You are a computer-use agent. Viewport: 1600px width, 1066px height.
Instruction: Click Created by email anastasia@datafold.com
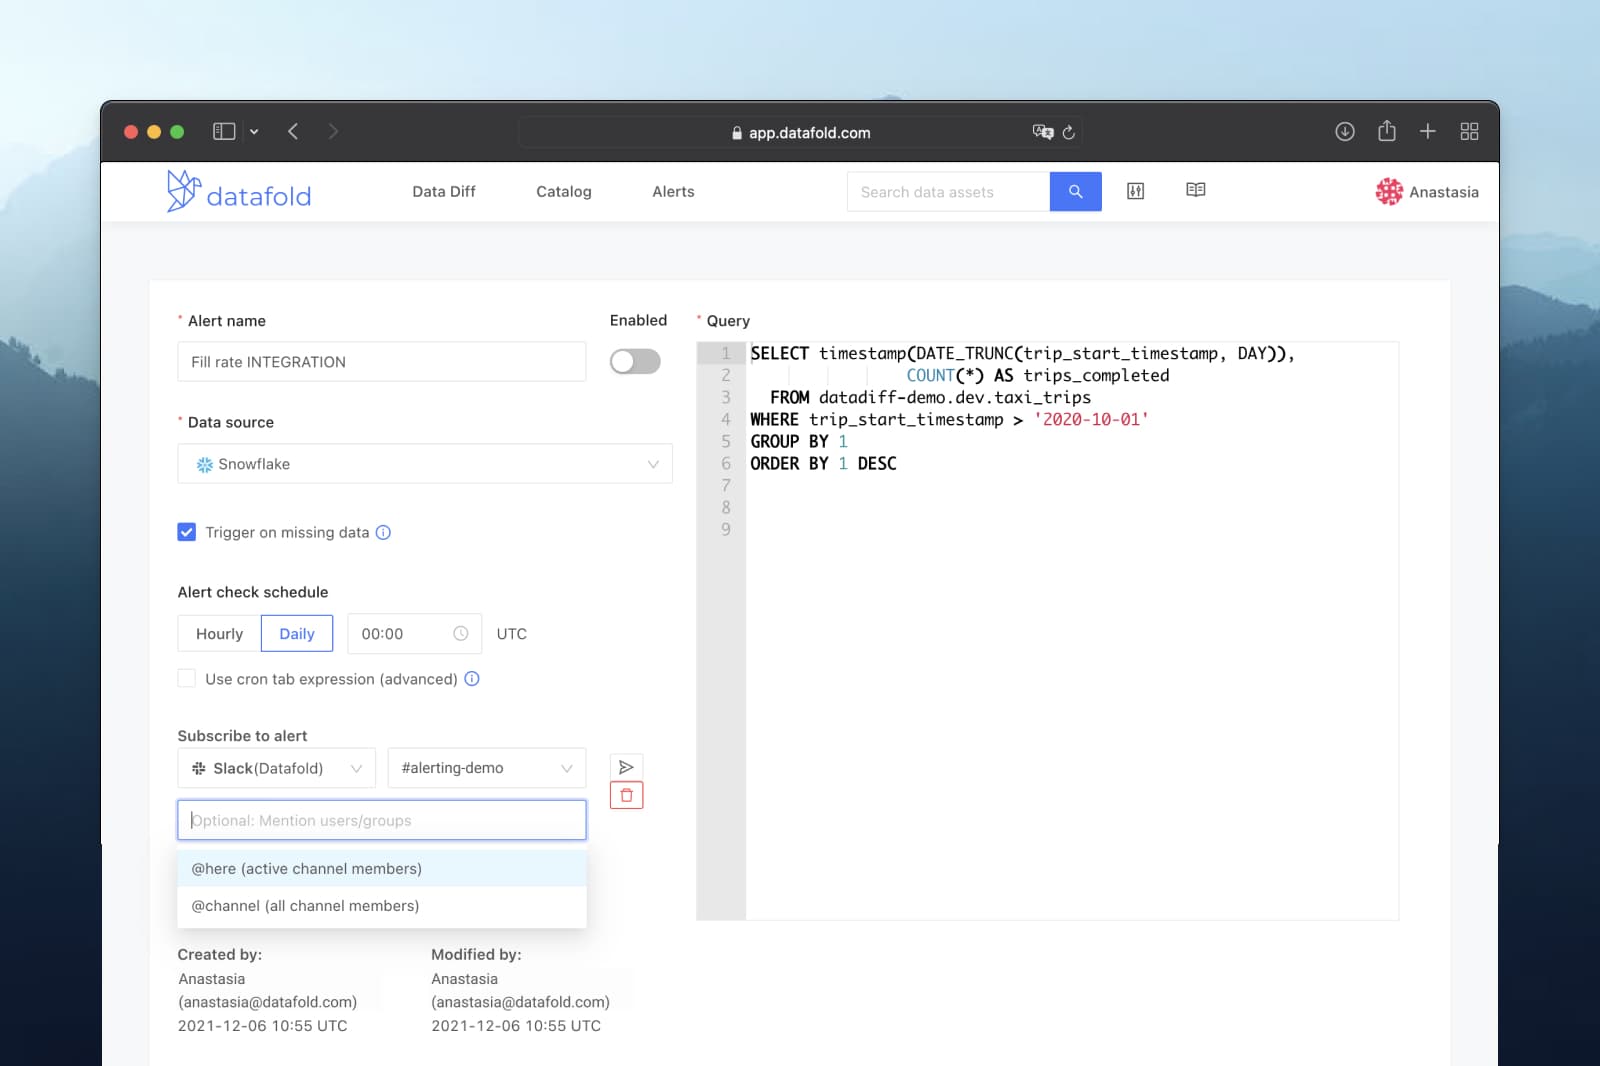(x=267, y=1001)
